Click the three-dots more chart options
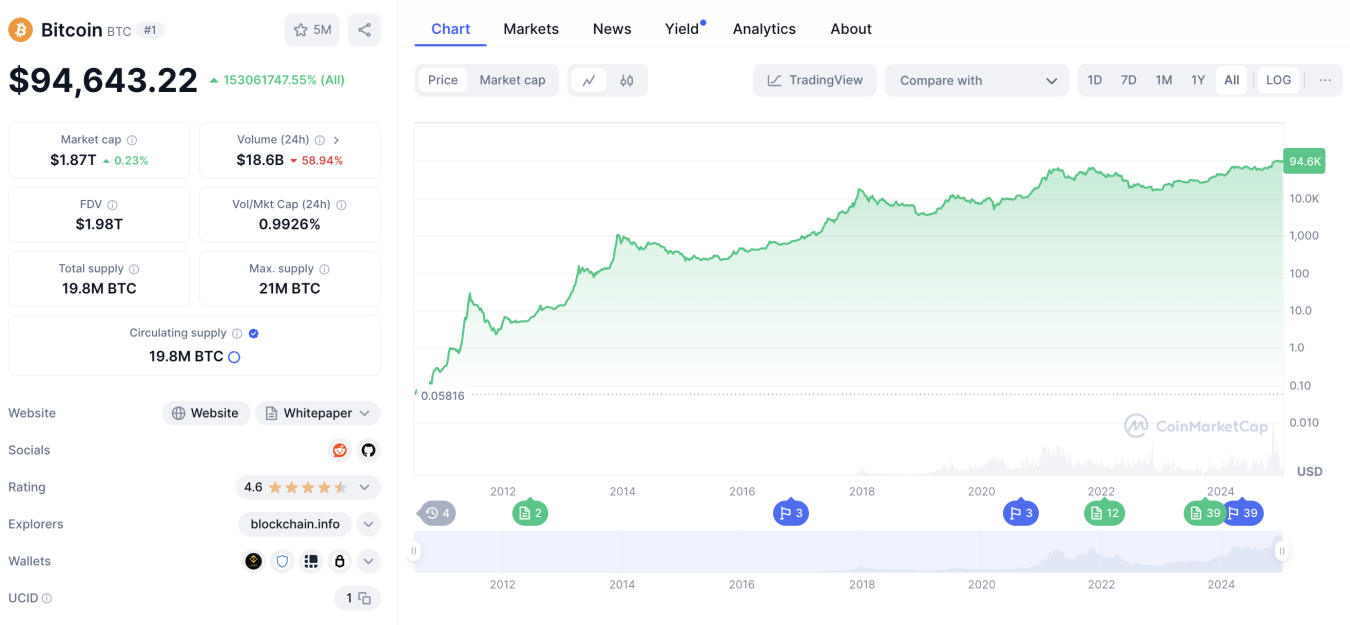This screenshot has width=1350, height=625. [x=1325, y=80]
